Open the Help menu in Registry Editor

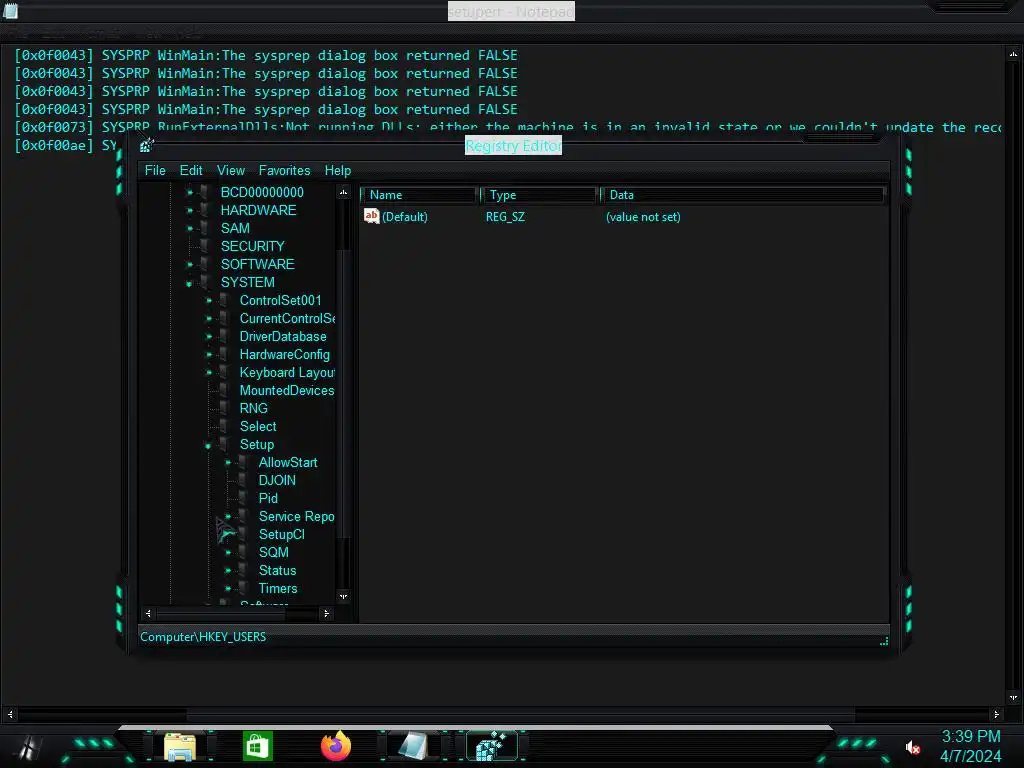click(338, 170)
